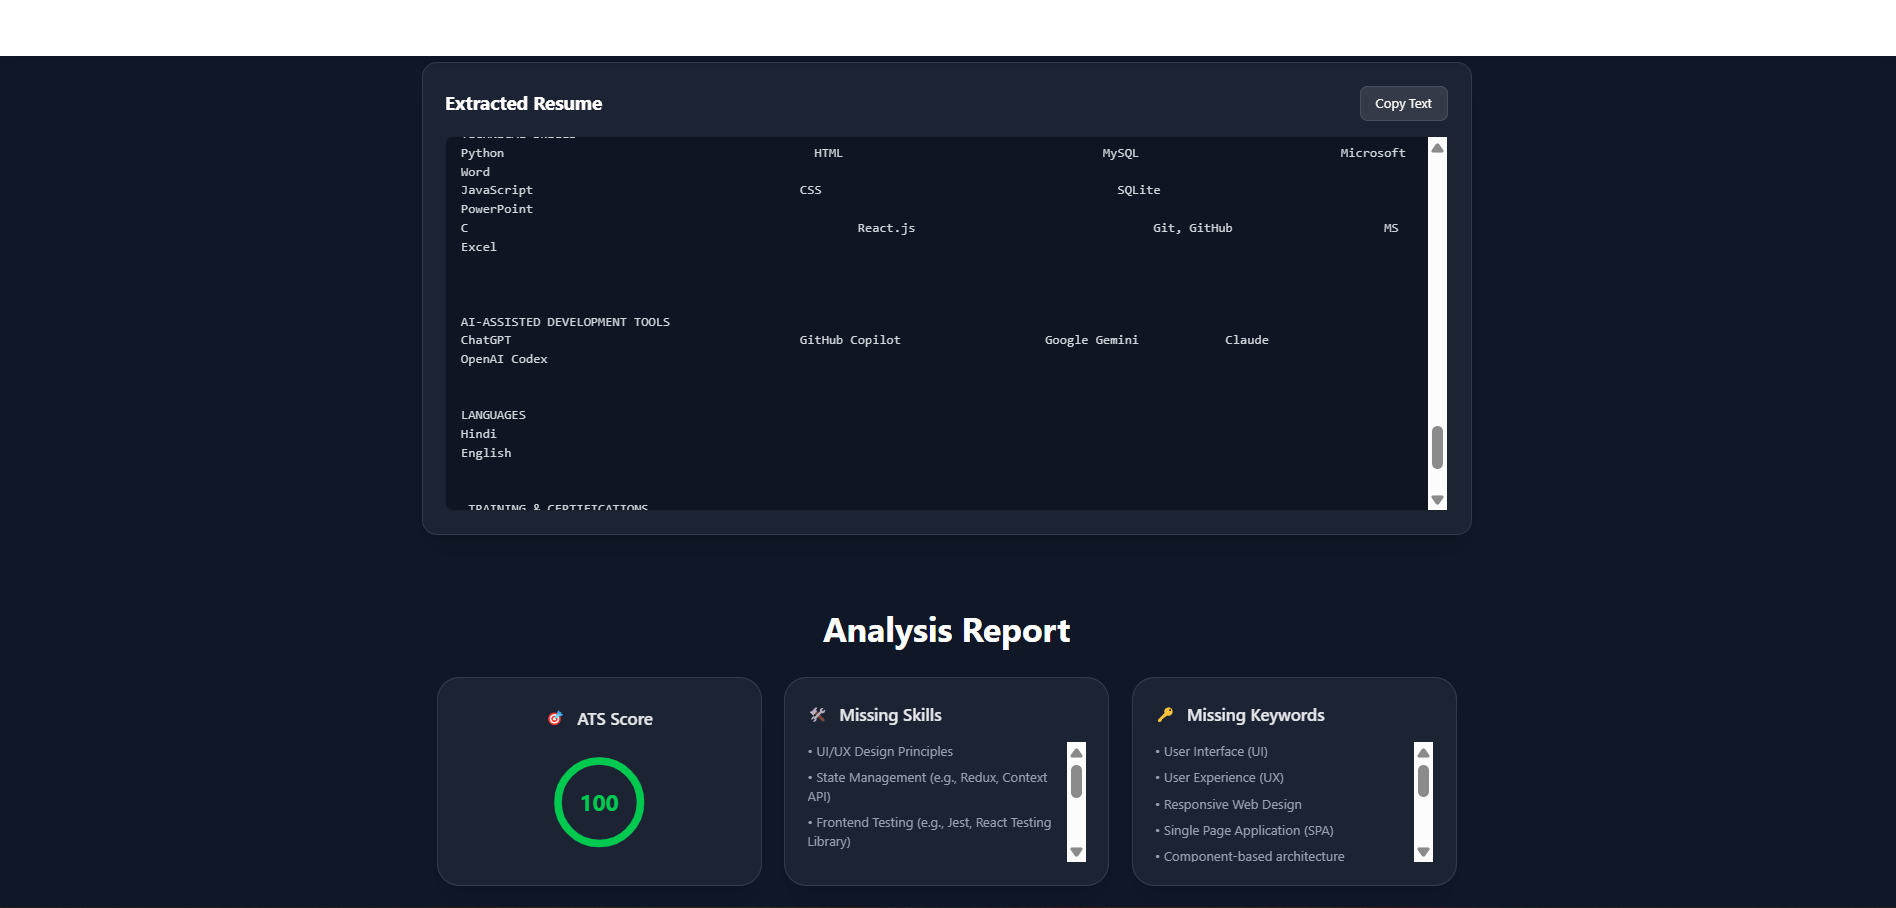Click the Single Page Application (SPA) keyword
Viewport: 1896px width, 908px height.
tap(1244, 831)
